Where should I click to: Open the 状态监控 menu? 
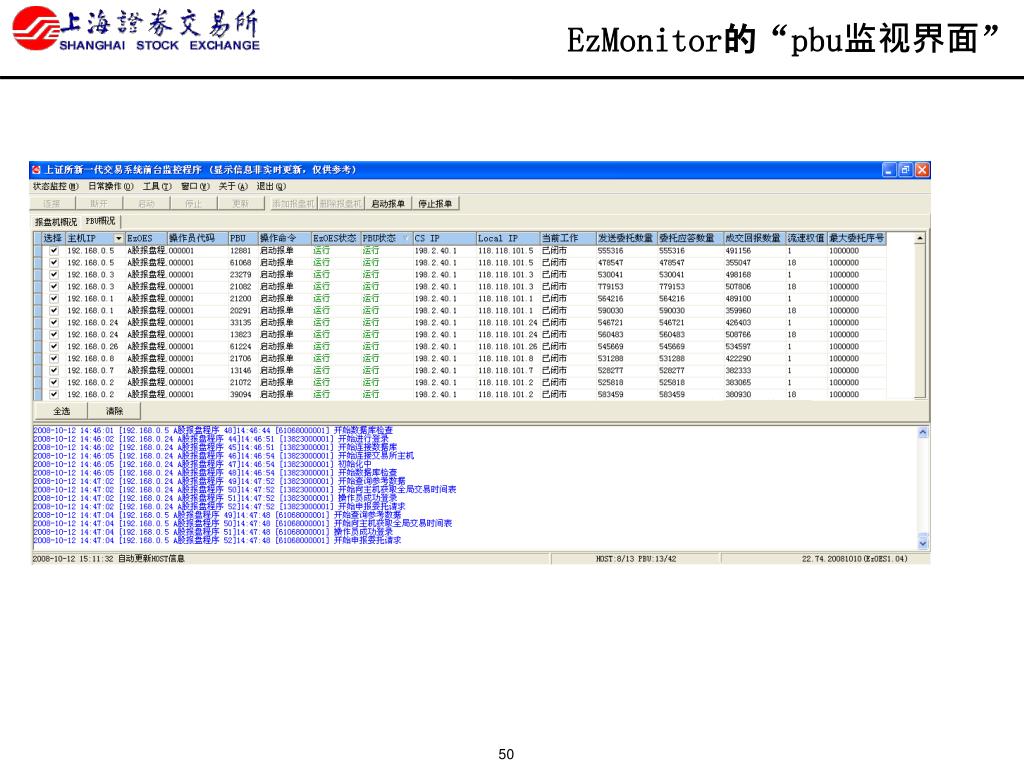click(x=56, y=187)
